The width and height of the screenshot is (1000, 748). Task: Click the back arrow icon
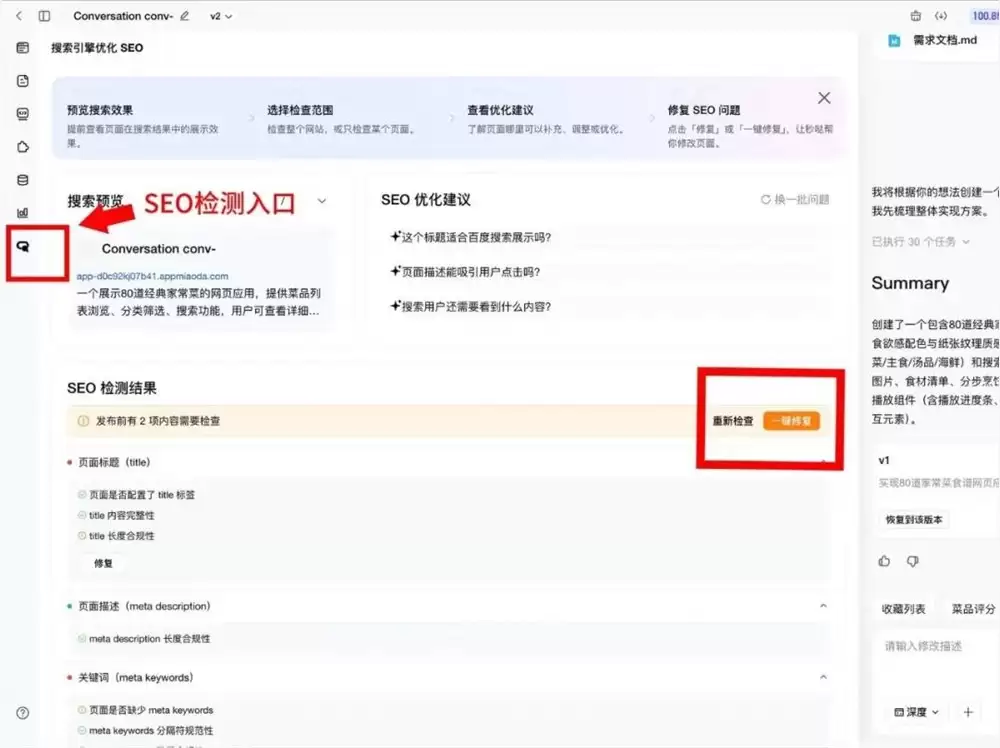tap(19, 16)
